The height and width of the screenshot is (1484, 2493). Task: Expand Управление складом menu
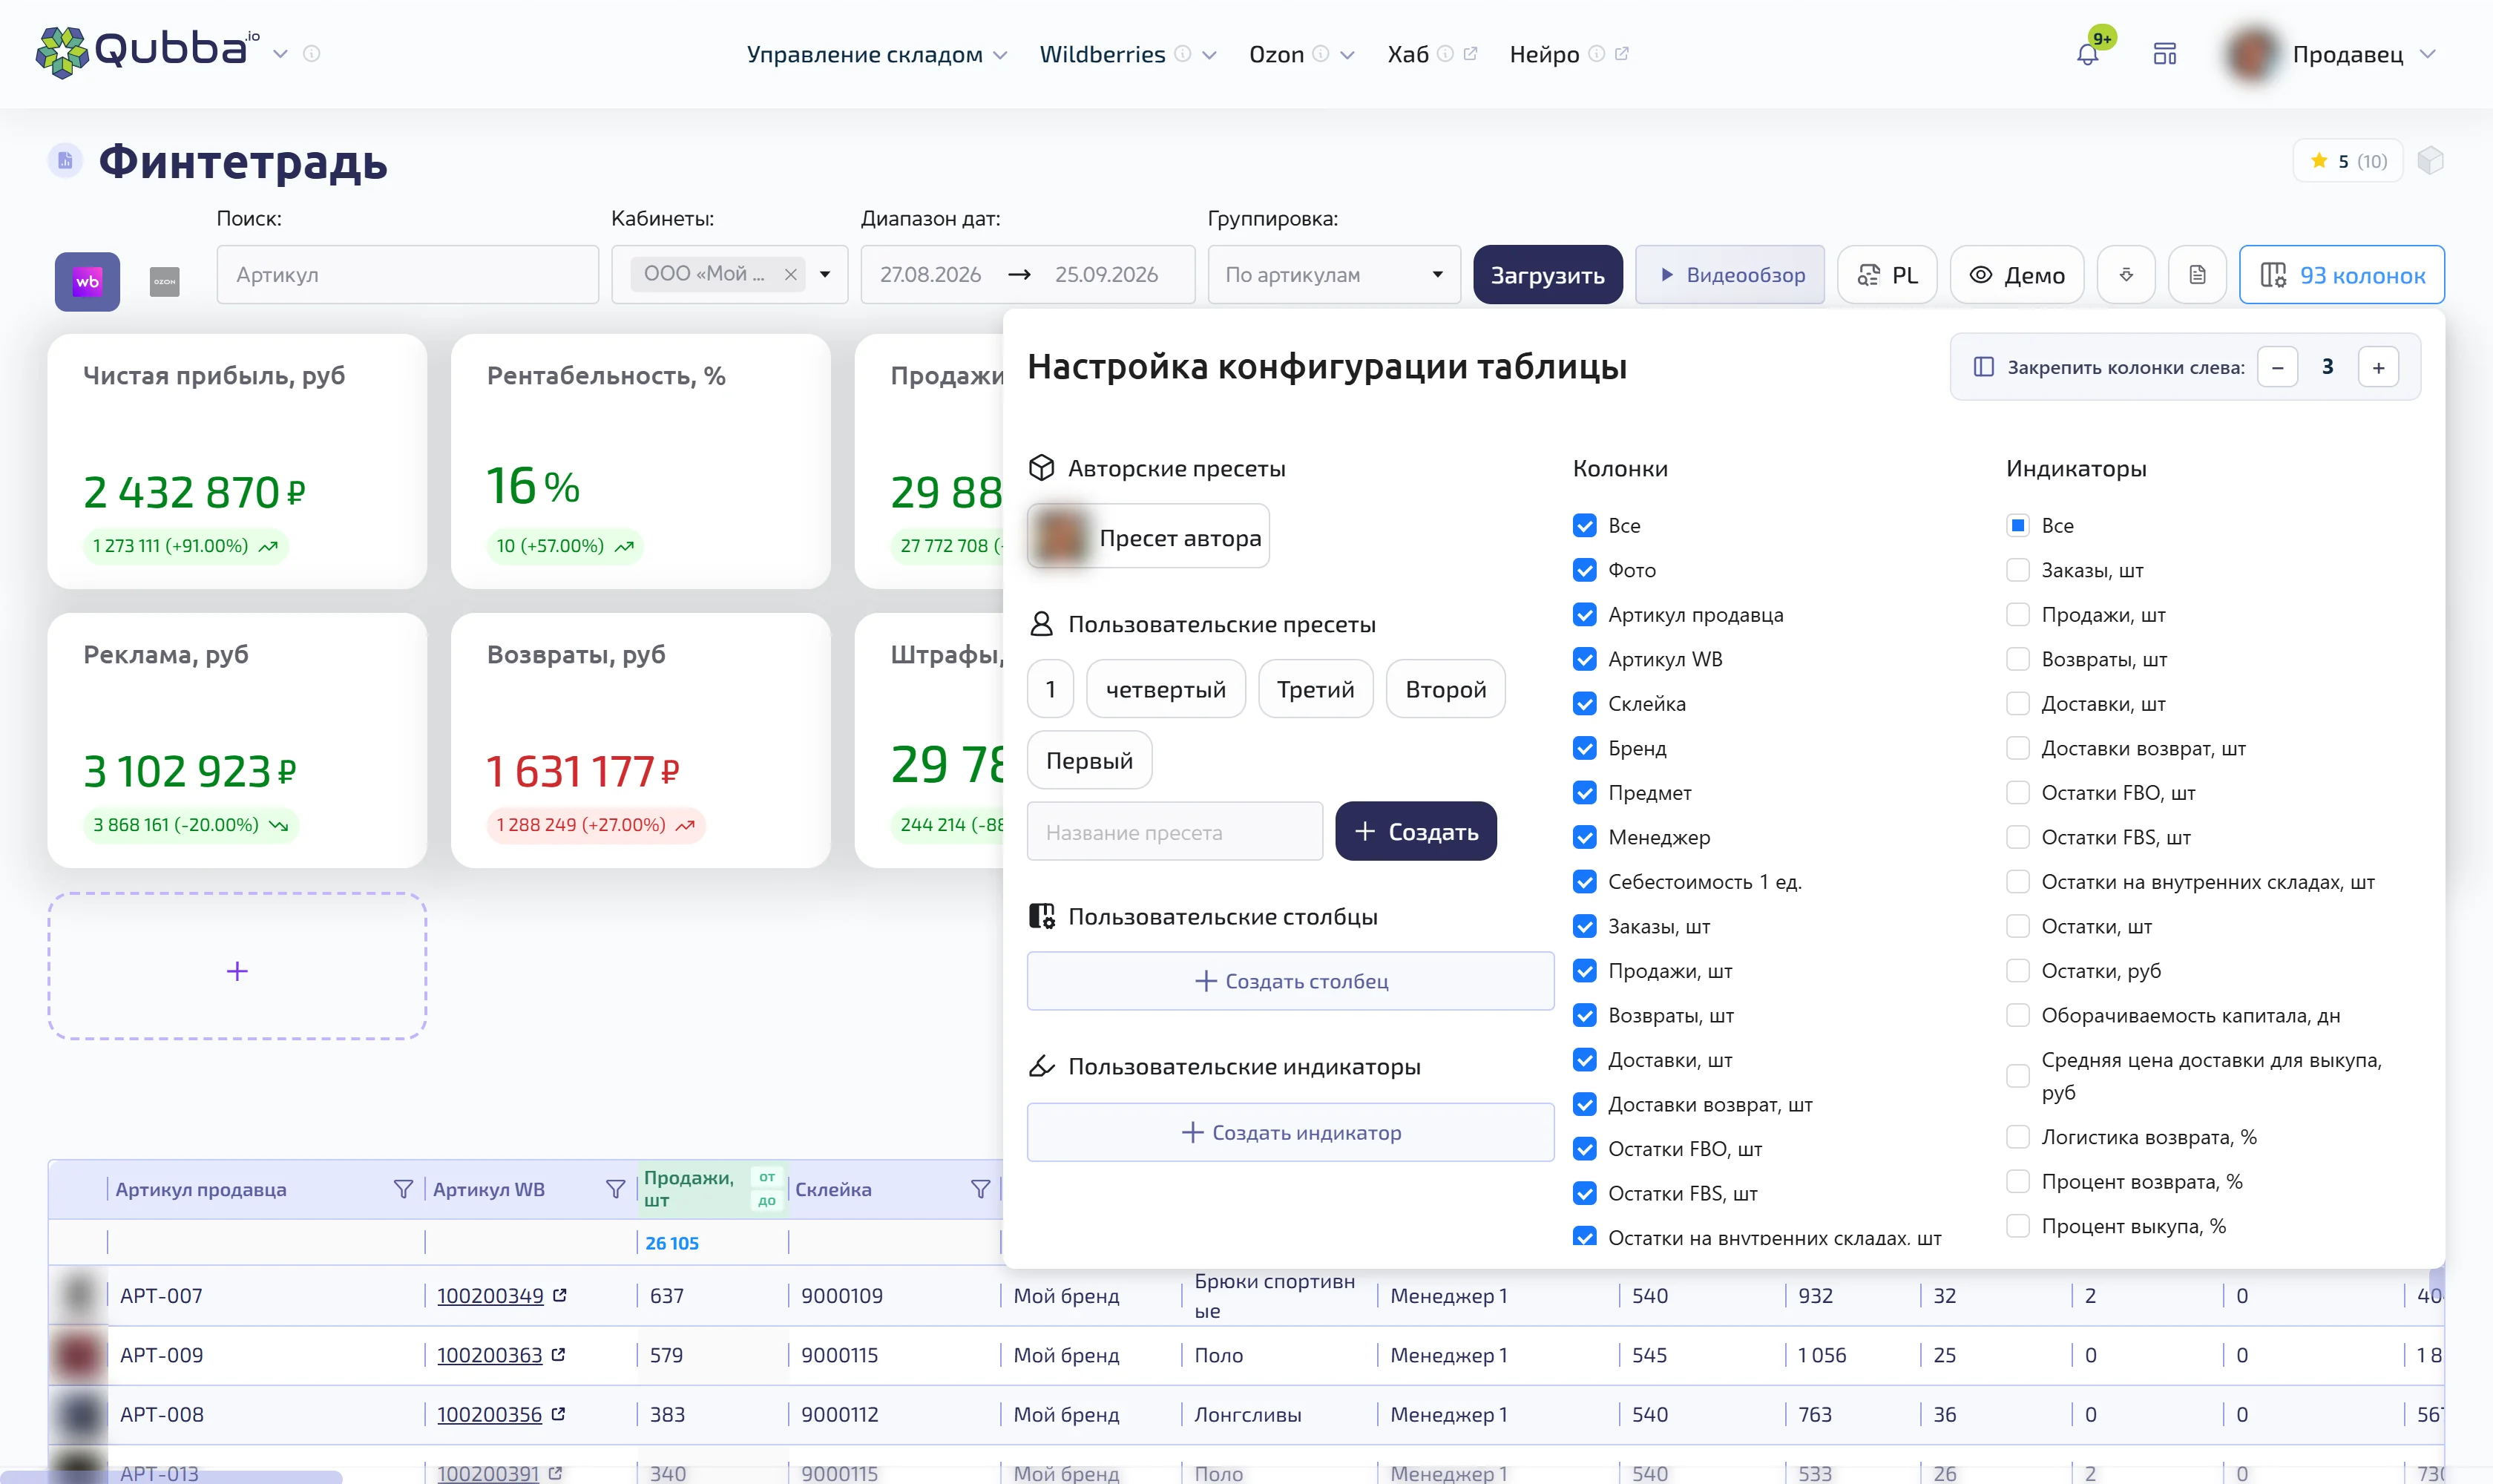(876, 54)
